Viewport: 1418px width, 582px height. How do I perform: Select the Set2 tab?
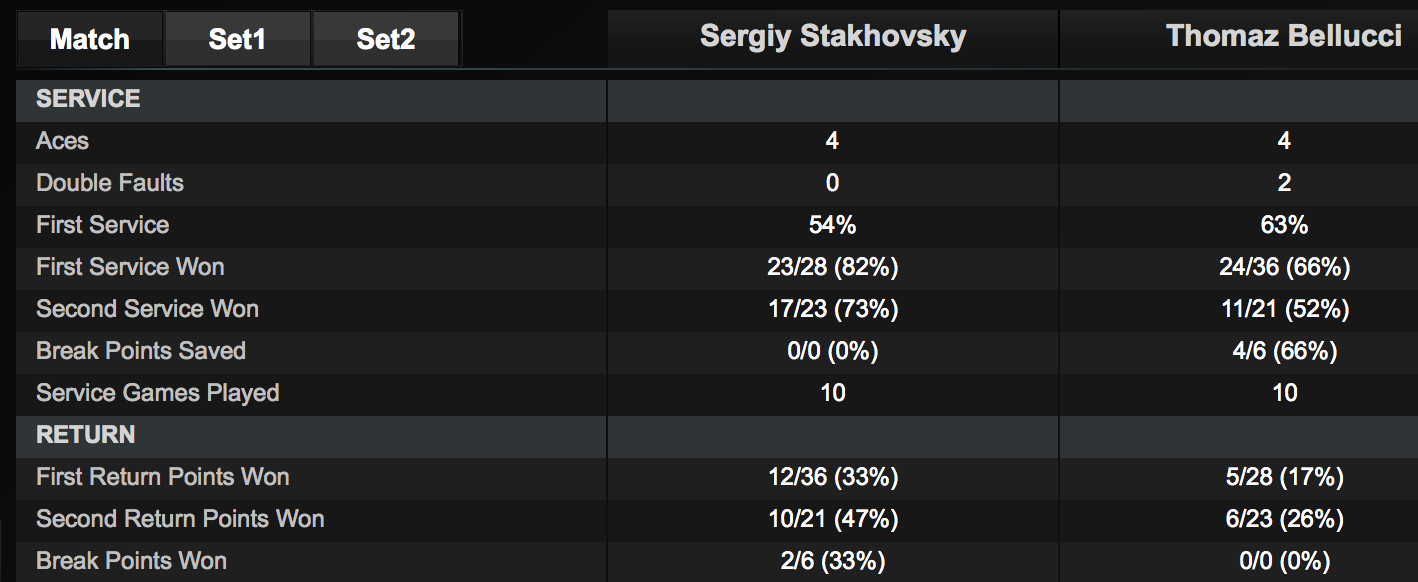pos(386,39)
